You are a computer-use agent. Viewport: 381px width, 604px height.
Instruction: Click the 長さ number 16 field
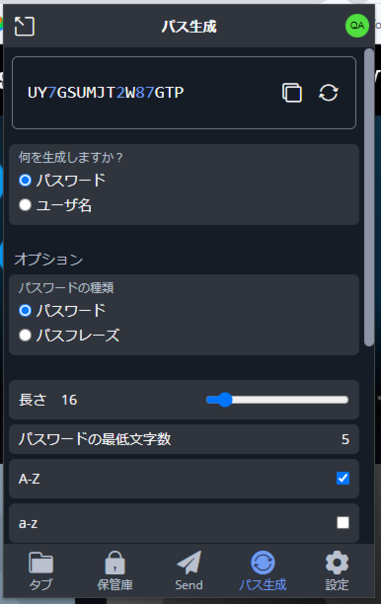[x=69, y=400]
